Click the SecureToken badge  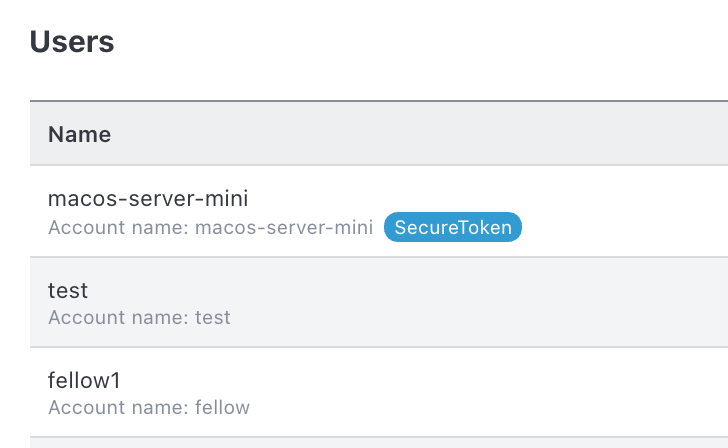pos(453,227)
